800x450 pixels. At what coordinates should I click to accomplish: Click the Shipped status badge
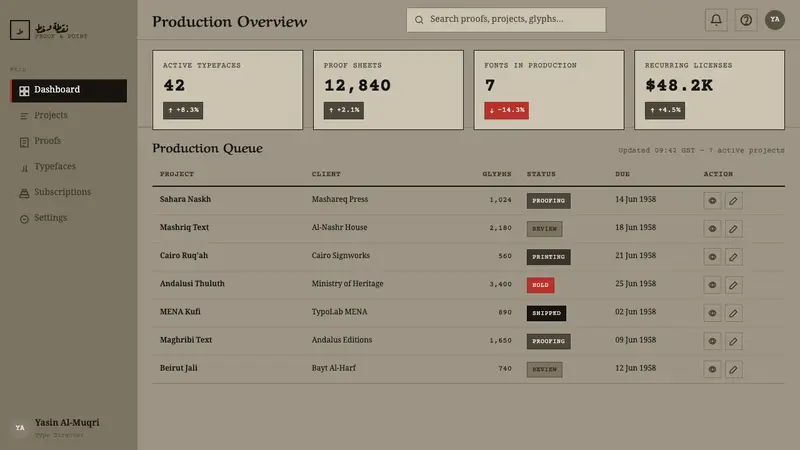pos(546,313)
